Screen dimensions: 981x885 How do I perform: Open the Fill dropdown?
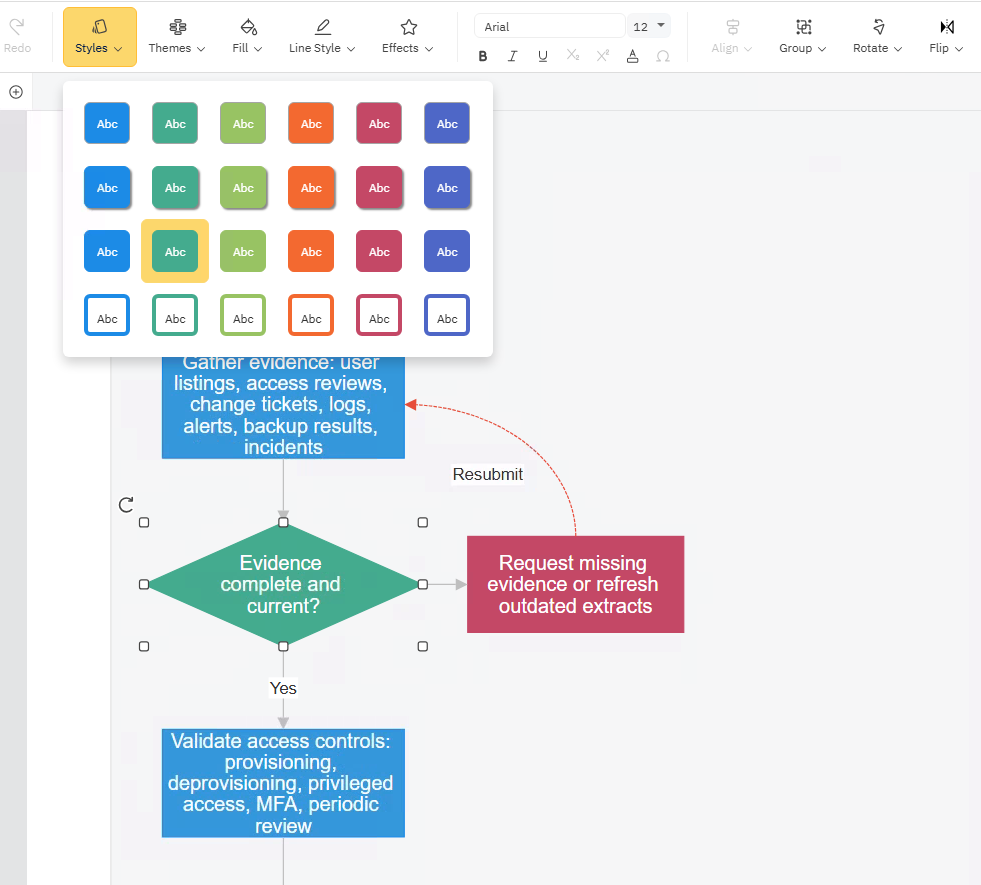click(x=247, y=37)
